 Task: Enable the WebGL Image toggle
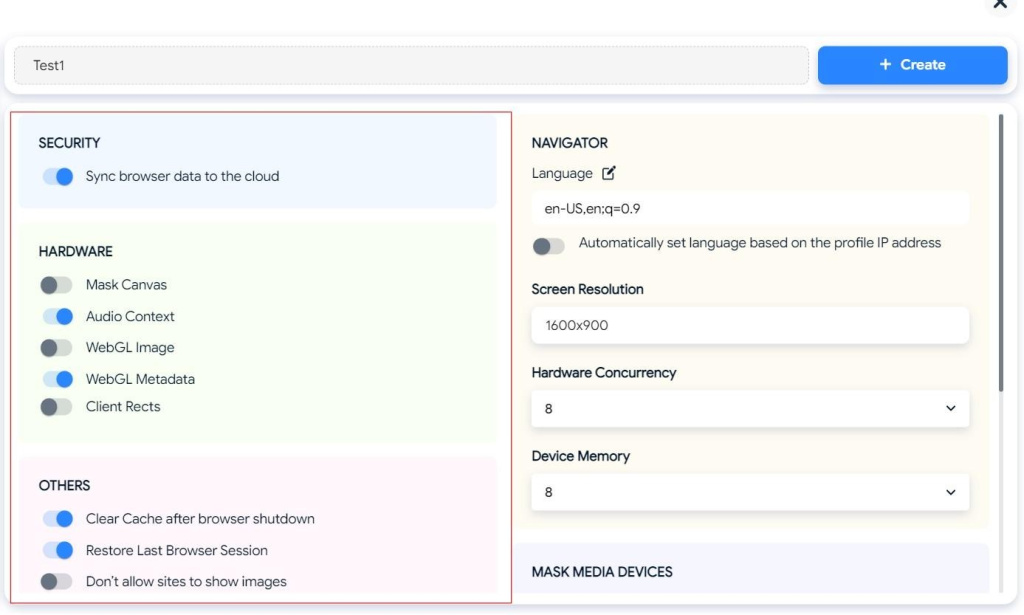(57, 348)
